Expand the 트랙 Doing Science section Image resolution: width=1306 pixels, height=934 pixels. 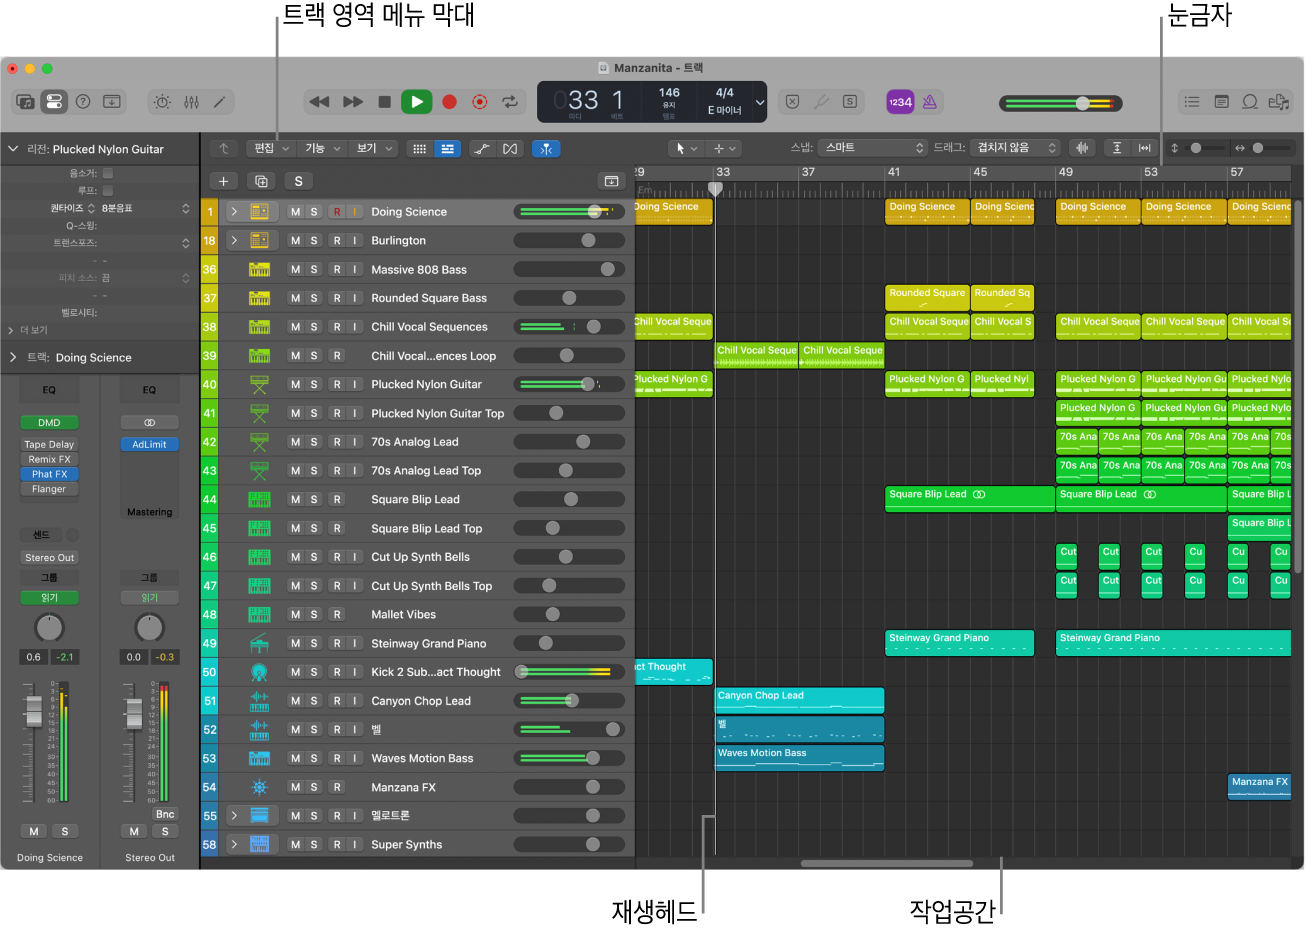coord(13,357)
